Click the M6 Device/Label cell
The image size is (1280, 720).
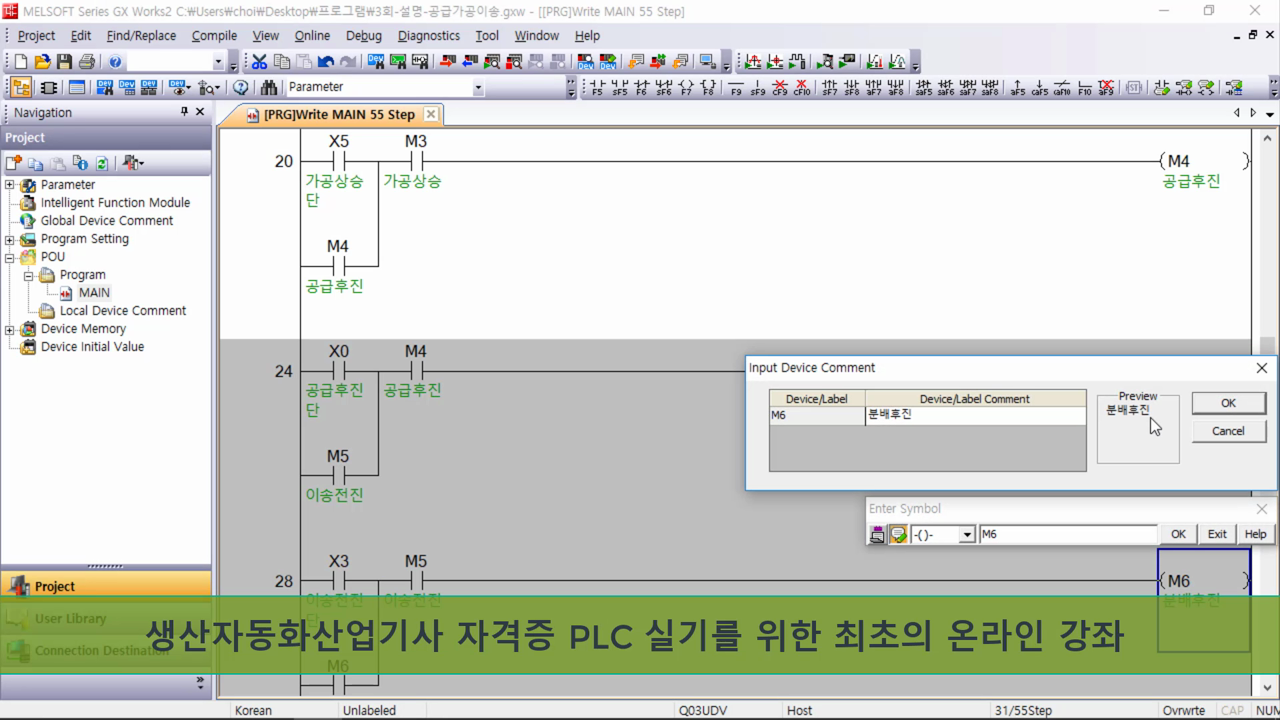tap(817, 415)
